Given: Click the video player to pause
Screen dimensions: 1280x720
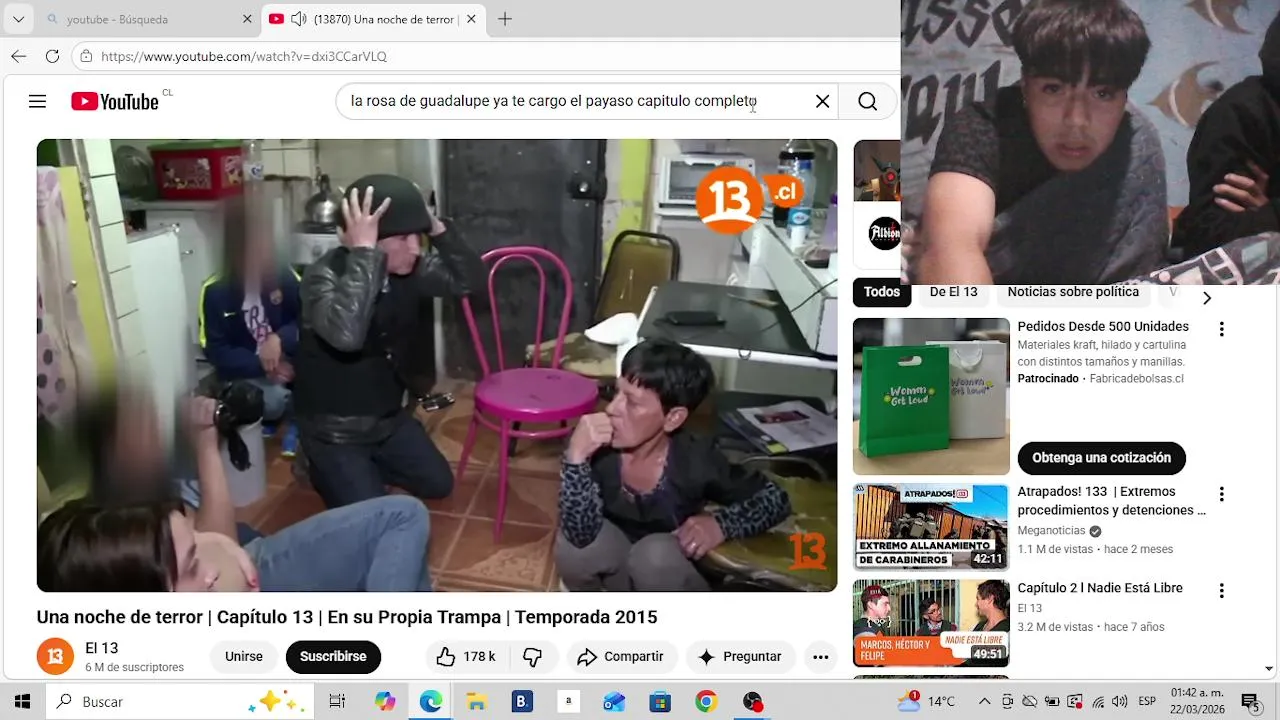Looking at the screenshot, I should 437,365.
